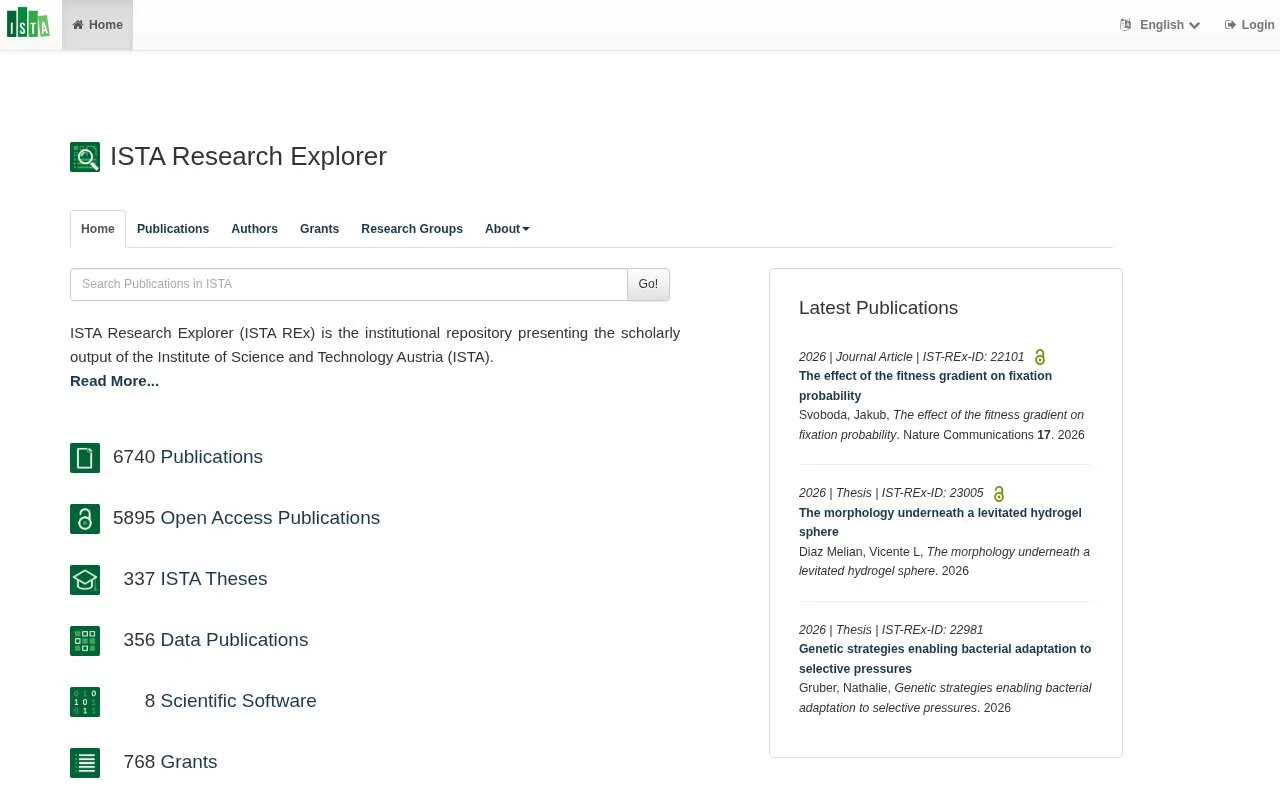Click the Grants list icon
The height and width of the screenshot is (800, 1280).
coord(85,763)
